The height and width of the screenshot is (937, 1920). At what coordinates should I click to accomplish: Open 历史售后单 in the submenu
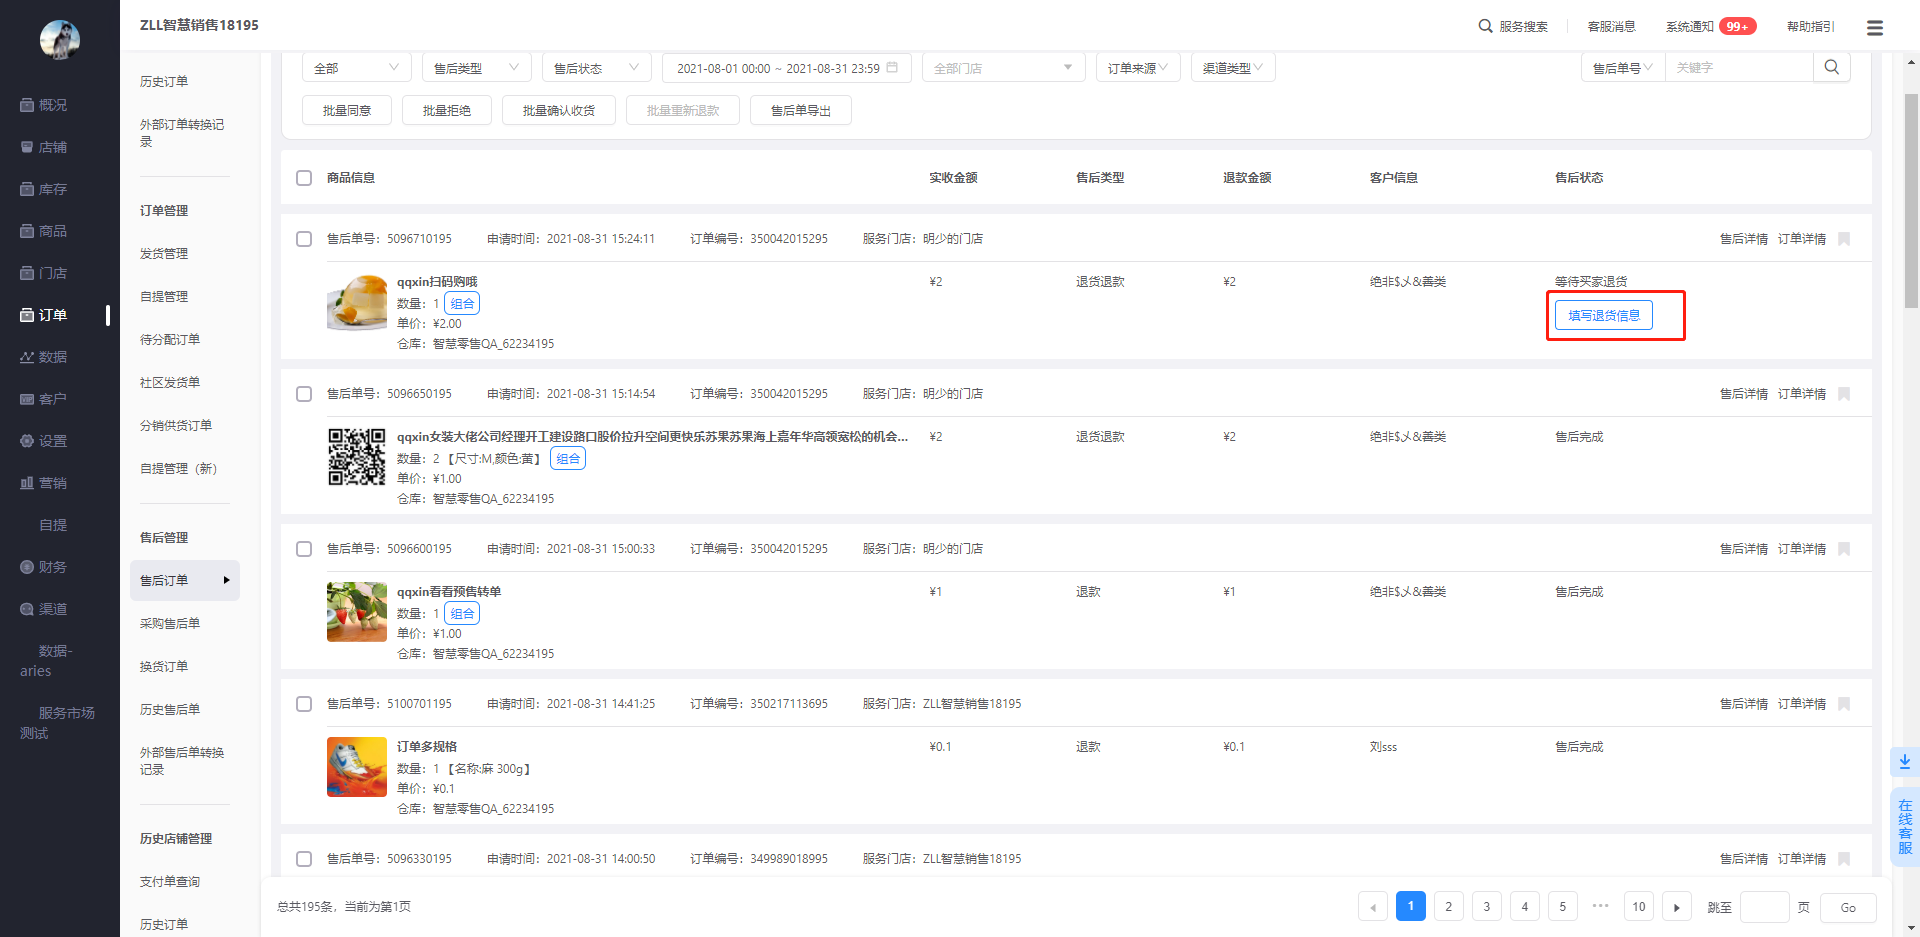click(x=170, y=710)
